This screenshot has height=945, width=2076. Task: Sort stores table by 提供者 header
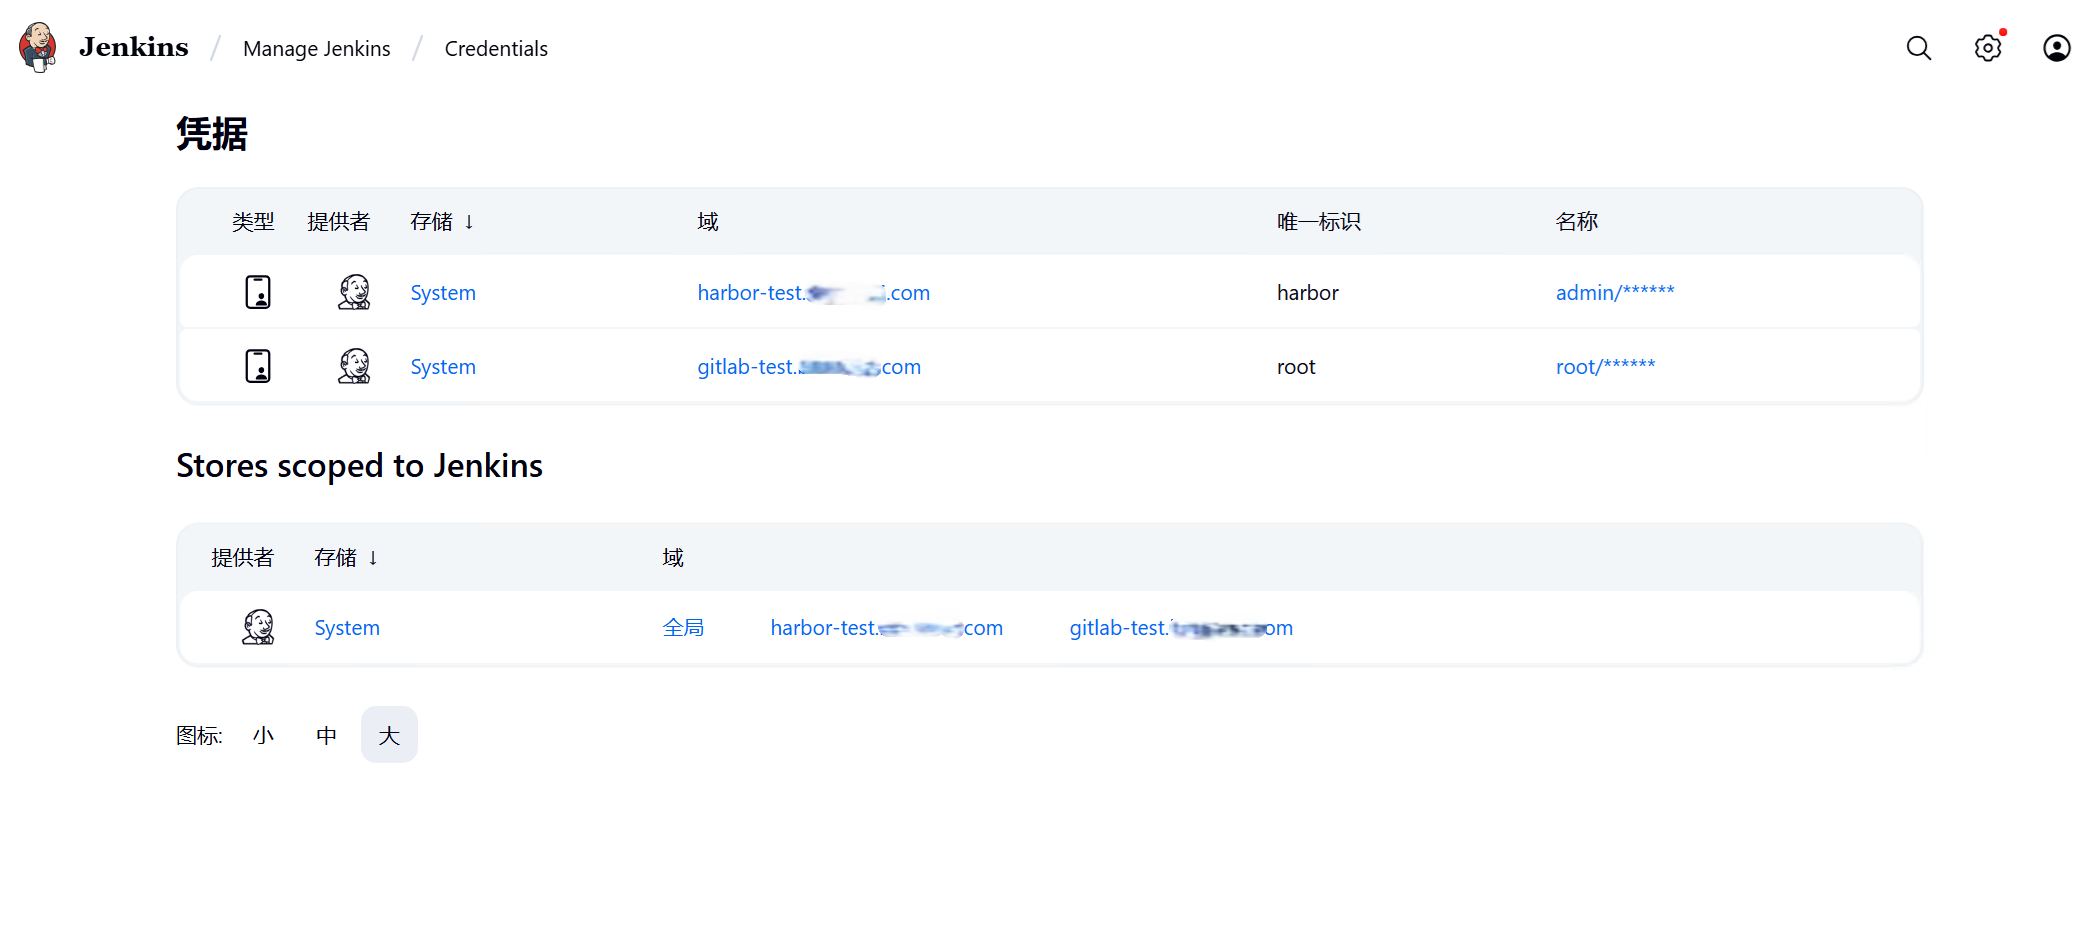click(242, 558)
